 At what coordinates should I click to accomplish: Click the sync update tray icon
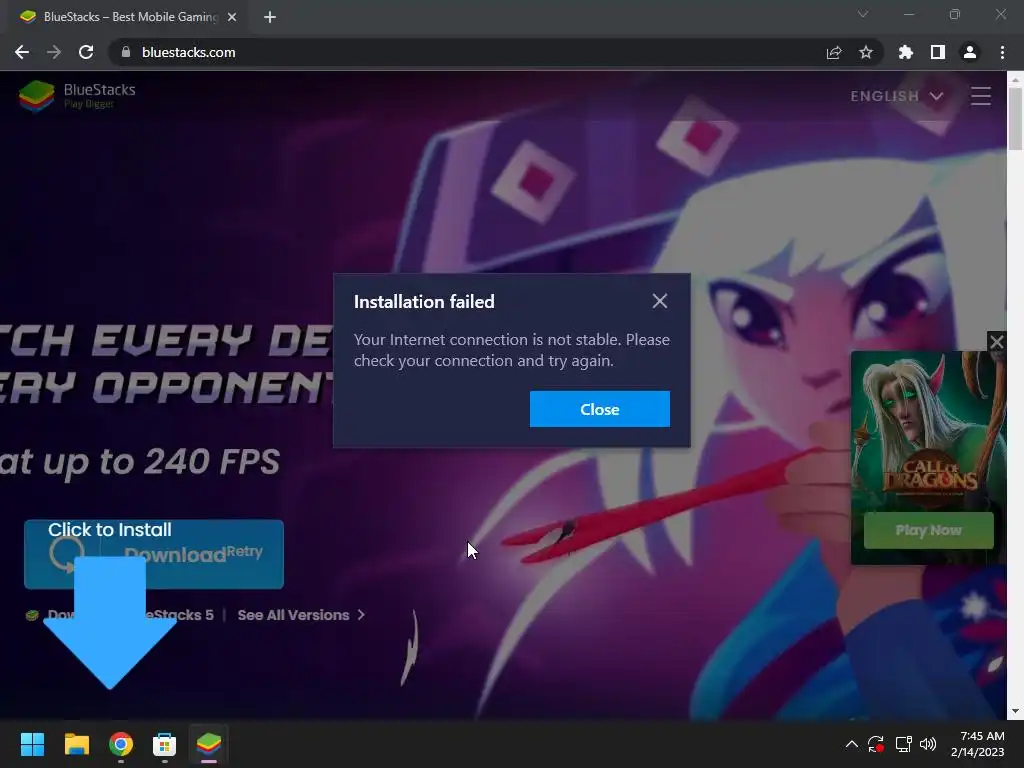[876, 744]
